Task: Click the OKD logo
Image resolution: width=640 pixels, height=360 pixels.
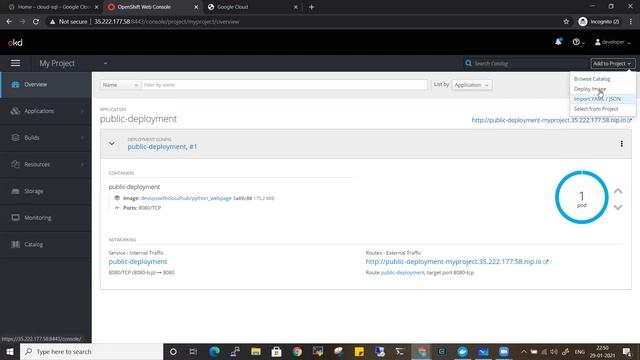Action: pos(15,42)
